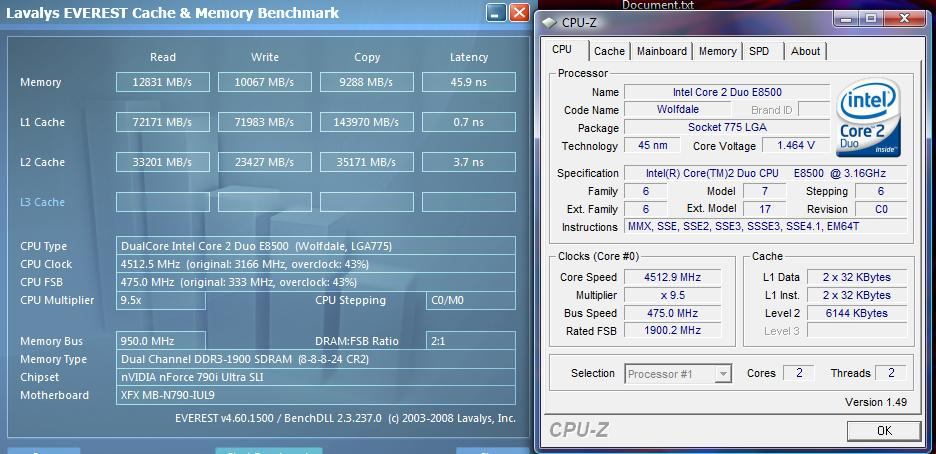Click the Instructions field listing SSE4.1

point(766,227)
